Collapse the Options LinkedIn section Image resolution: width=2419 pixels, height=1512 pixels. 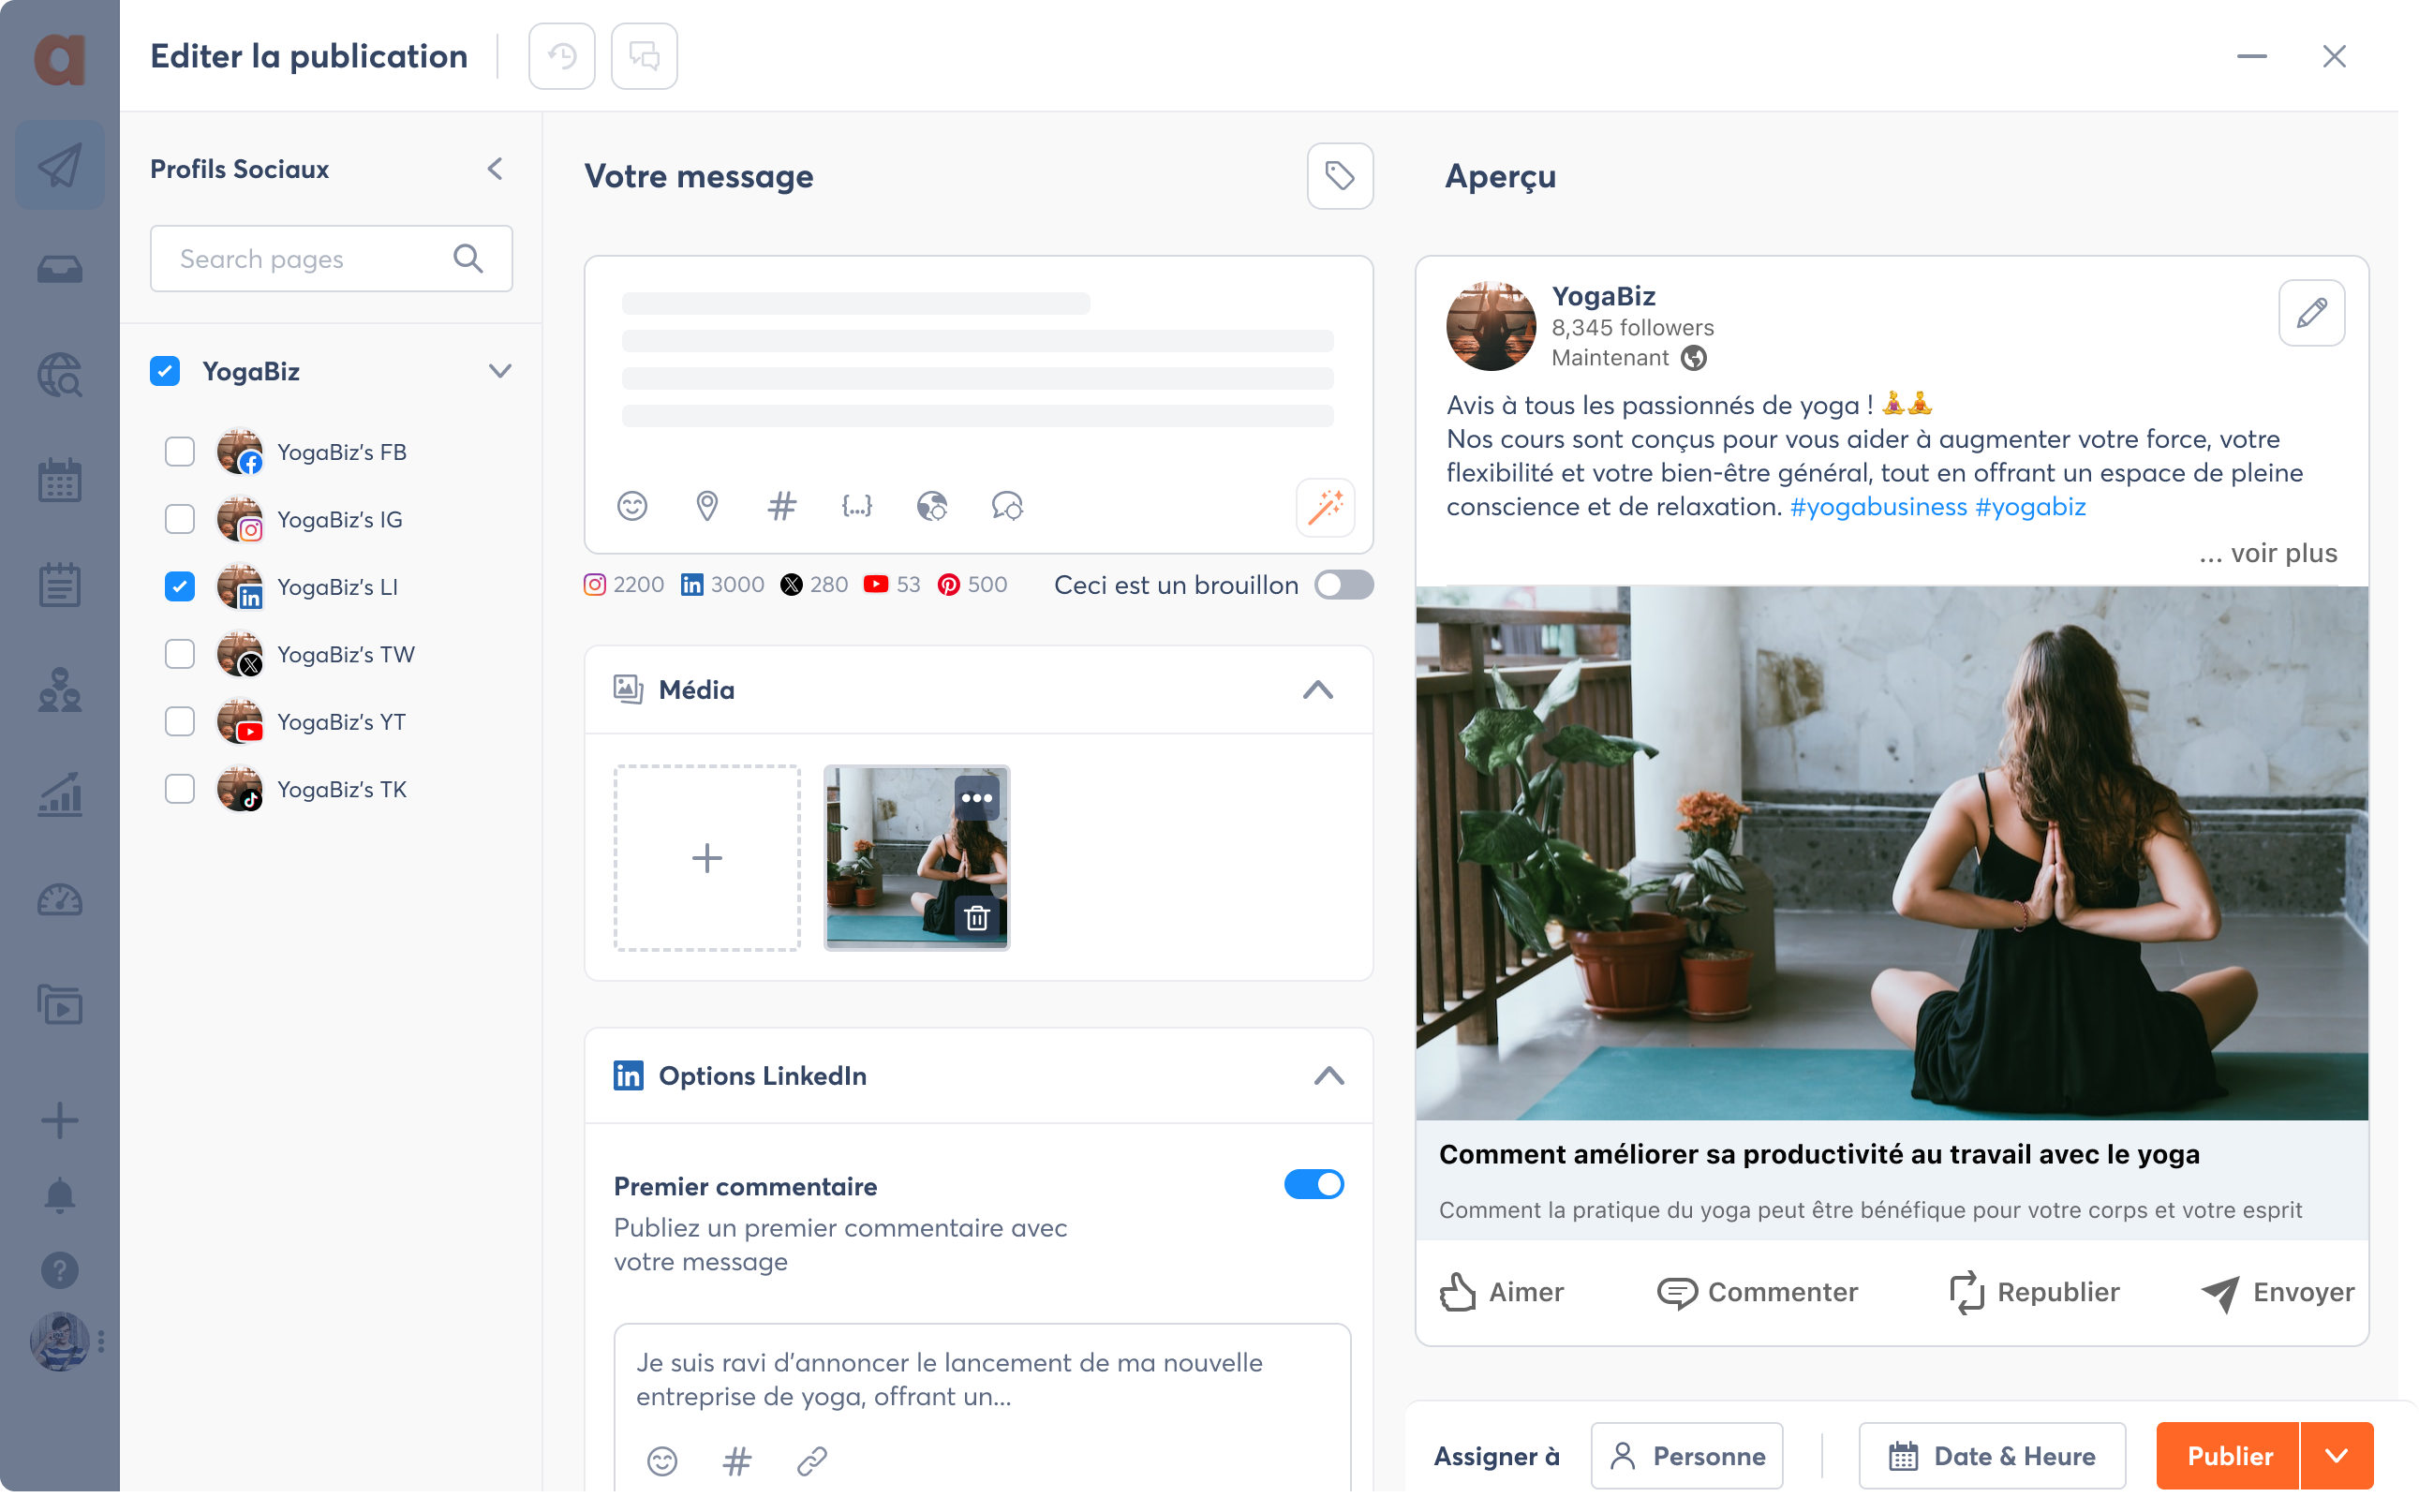pyautogui.click(x=1328, y=1076)
